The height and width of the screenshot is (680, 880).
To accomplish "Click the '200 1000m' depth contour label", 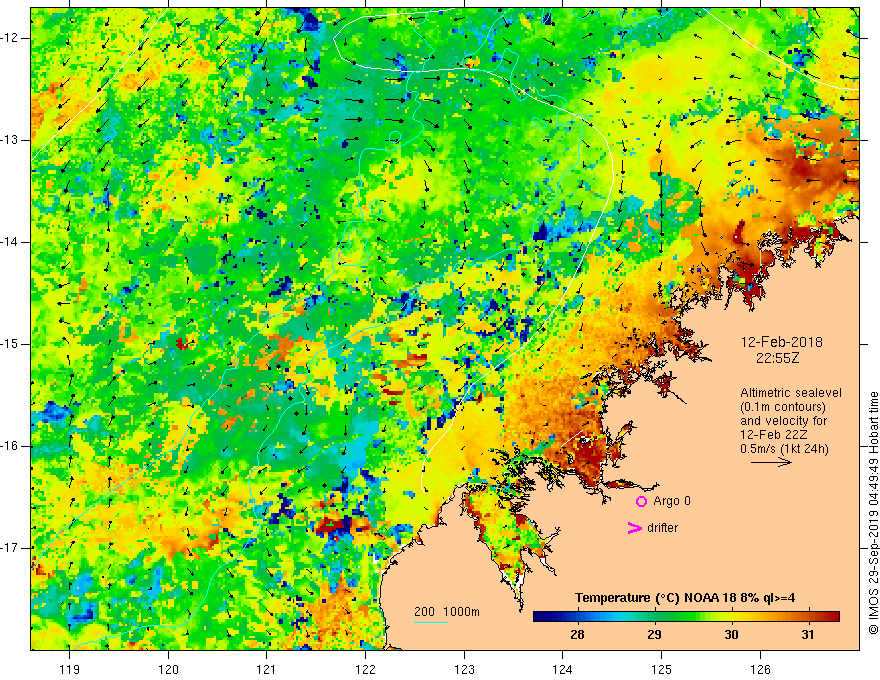I will 447,612.
